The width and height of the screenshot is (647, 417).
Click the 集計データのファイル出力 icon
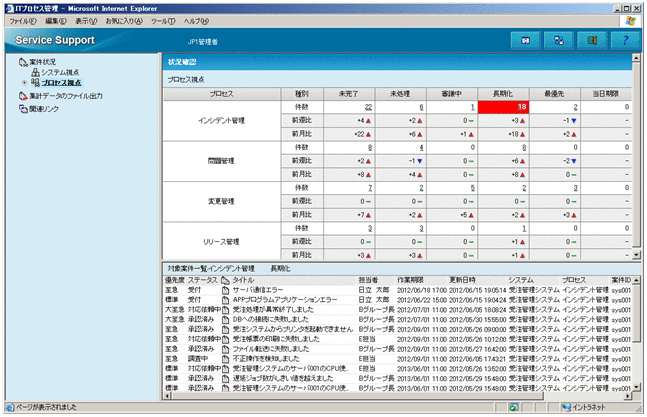coord(22,96)
